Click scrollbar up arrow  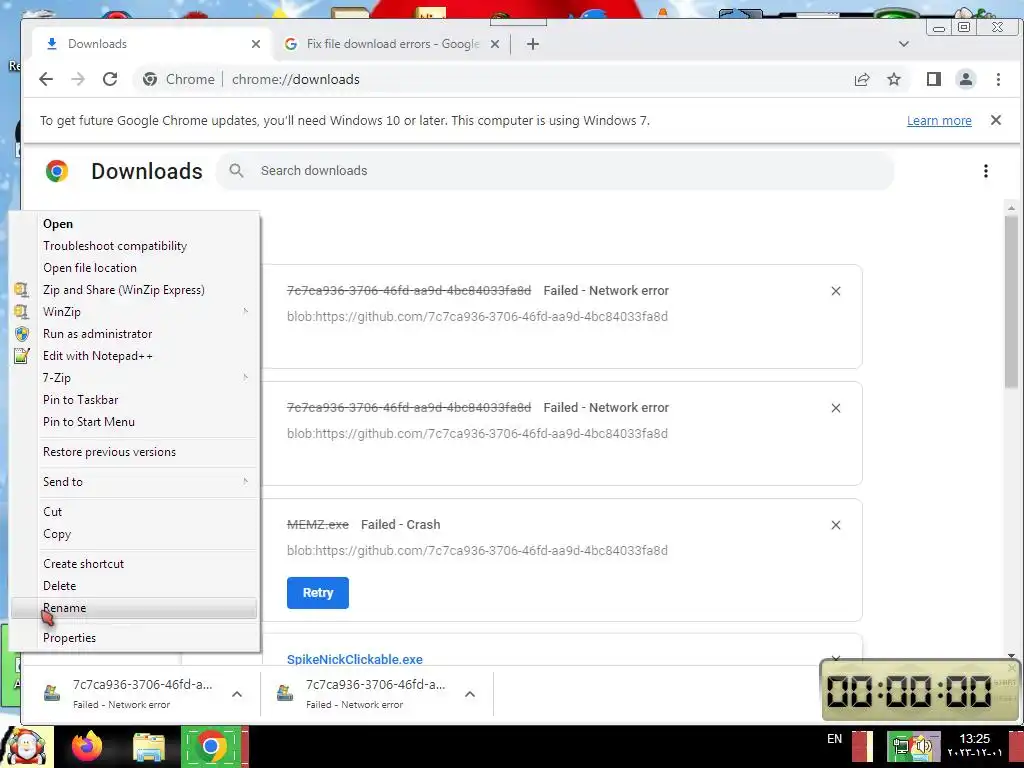click(x=1011, y=208)
